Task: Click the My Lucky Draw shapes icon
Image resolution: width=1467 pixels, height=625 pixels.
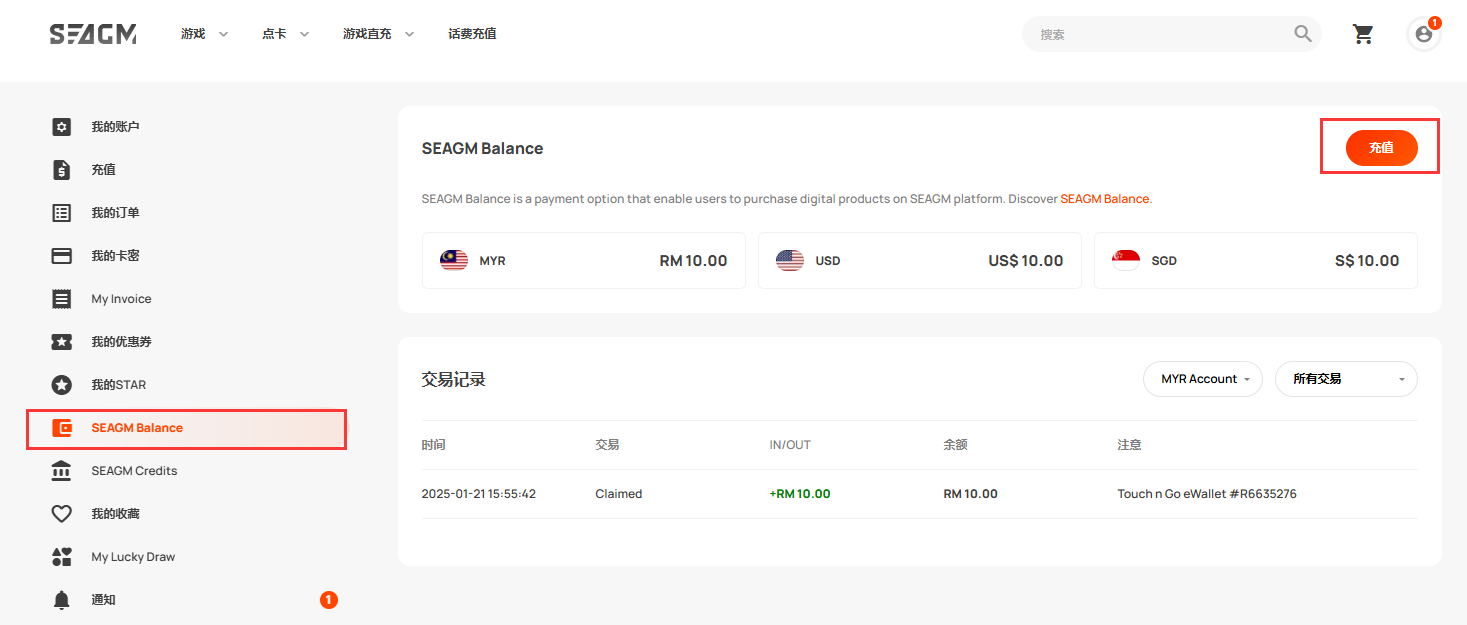Action: click(62, 557)
